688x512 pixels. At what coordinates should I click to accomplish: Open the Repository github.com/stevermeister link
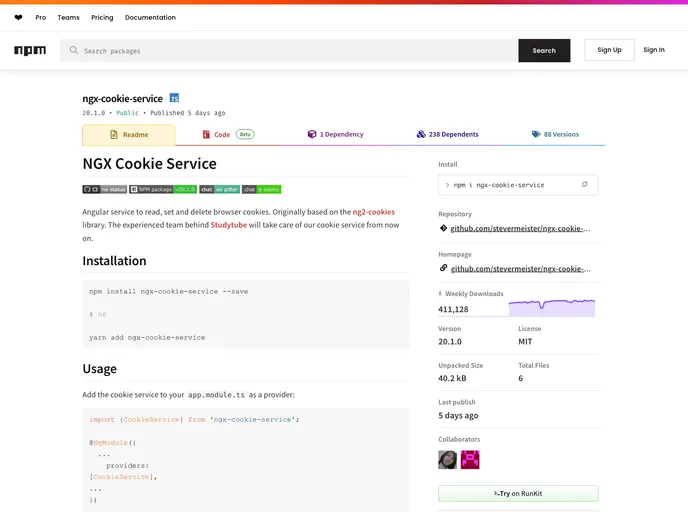point(520,229)
